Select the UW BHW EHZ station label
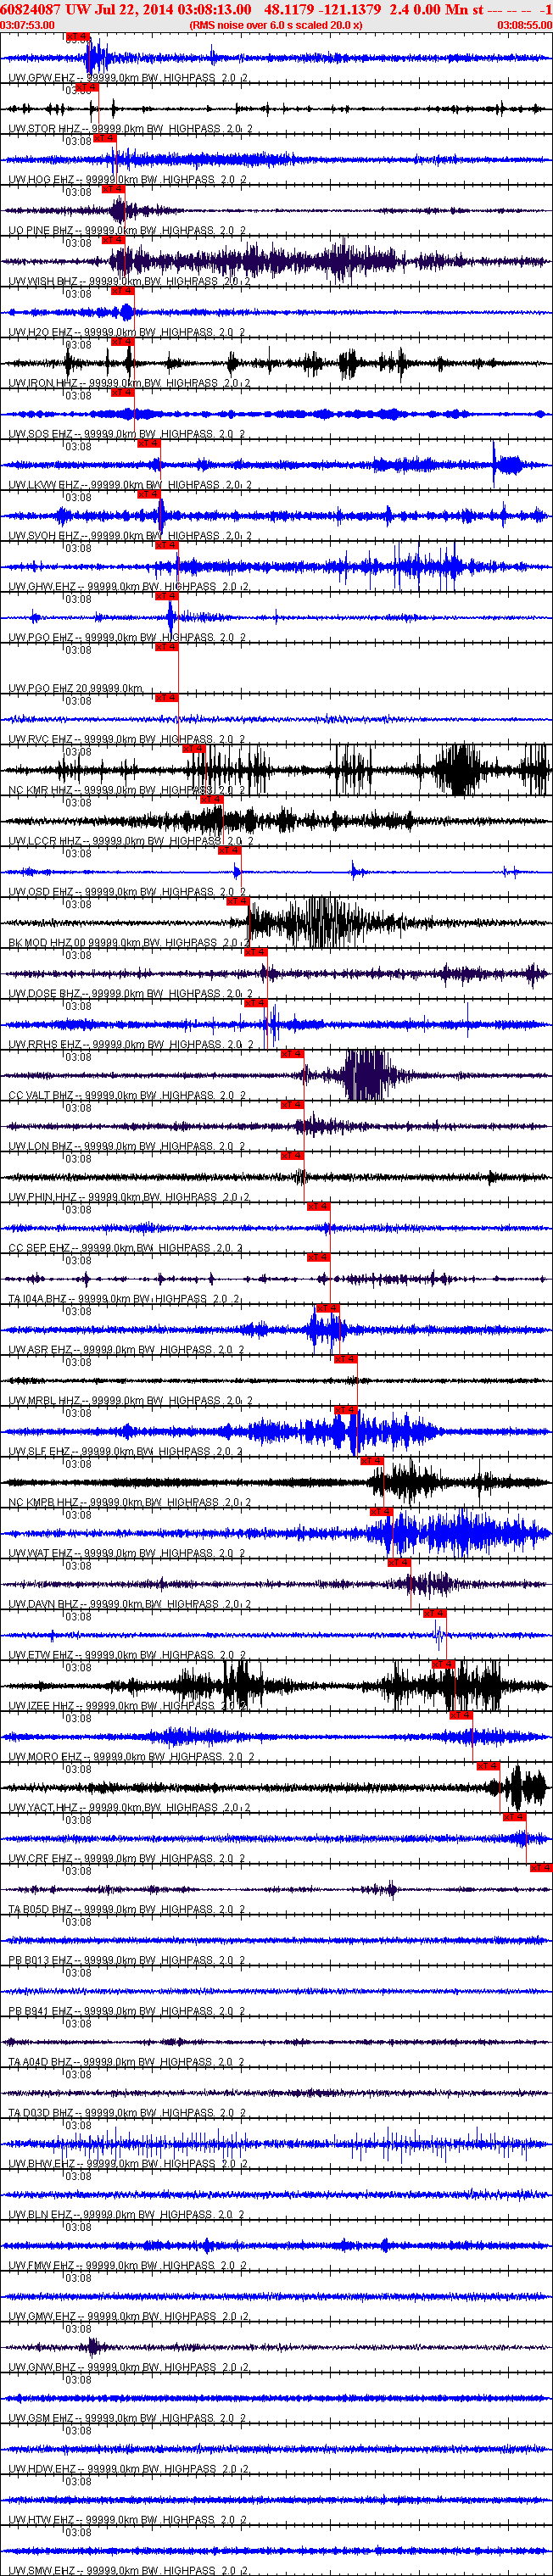This screenshot has height=2576, width=553. coord(128,2166)
